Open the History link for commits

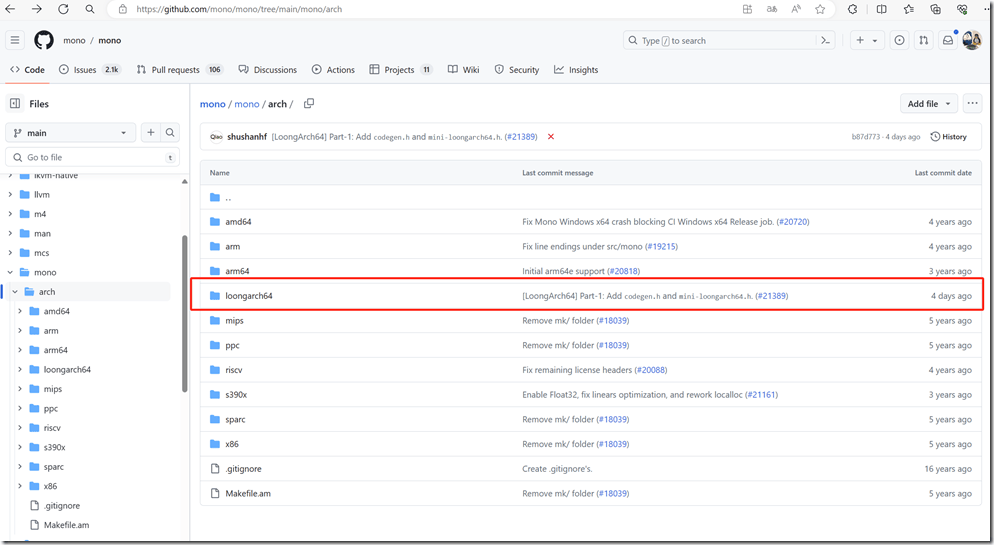coord(948,137)
